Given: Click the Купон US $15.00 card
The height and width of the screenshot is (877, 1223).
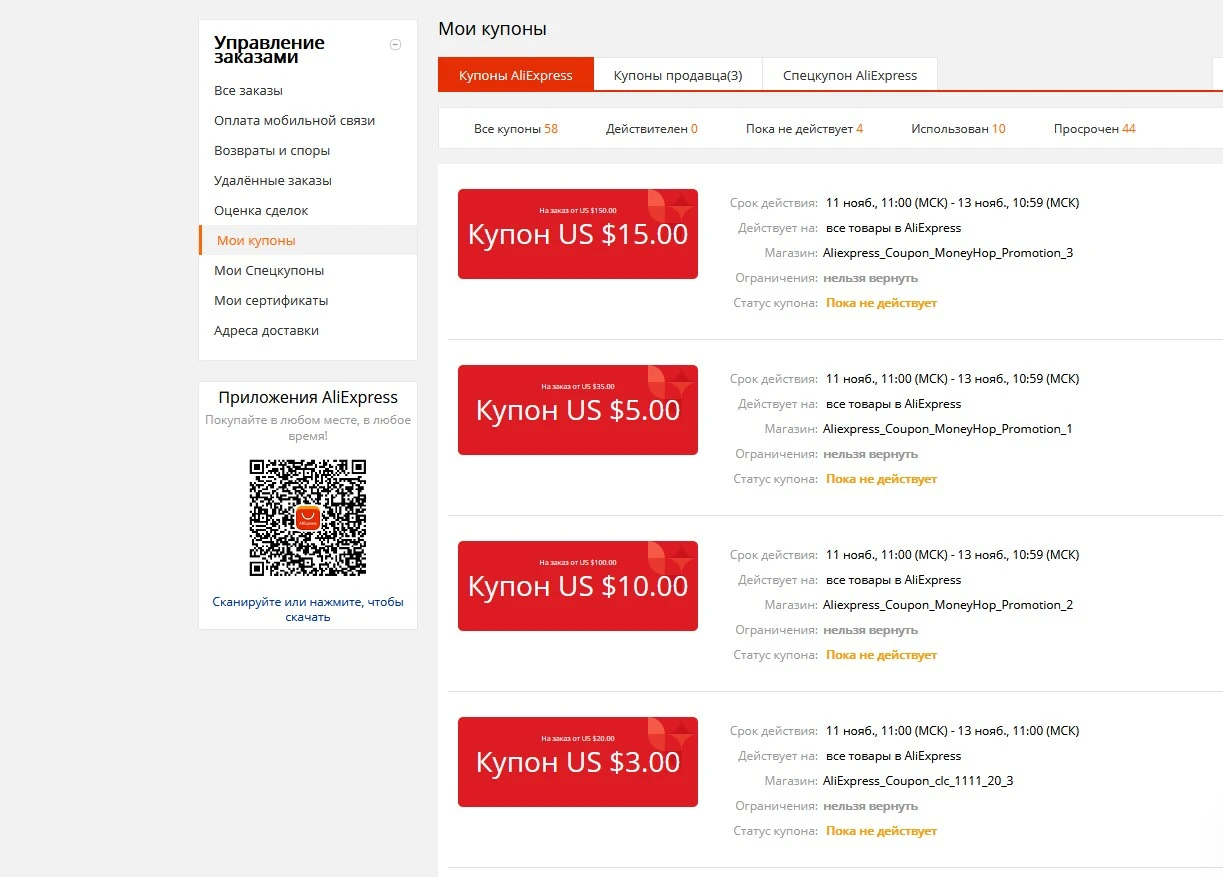Looking at the screenshot, I should (578, 234).
